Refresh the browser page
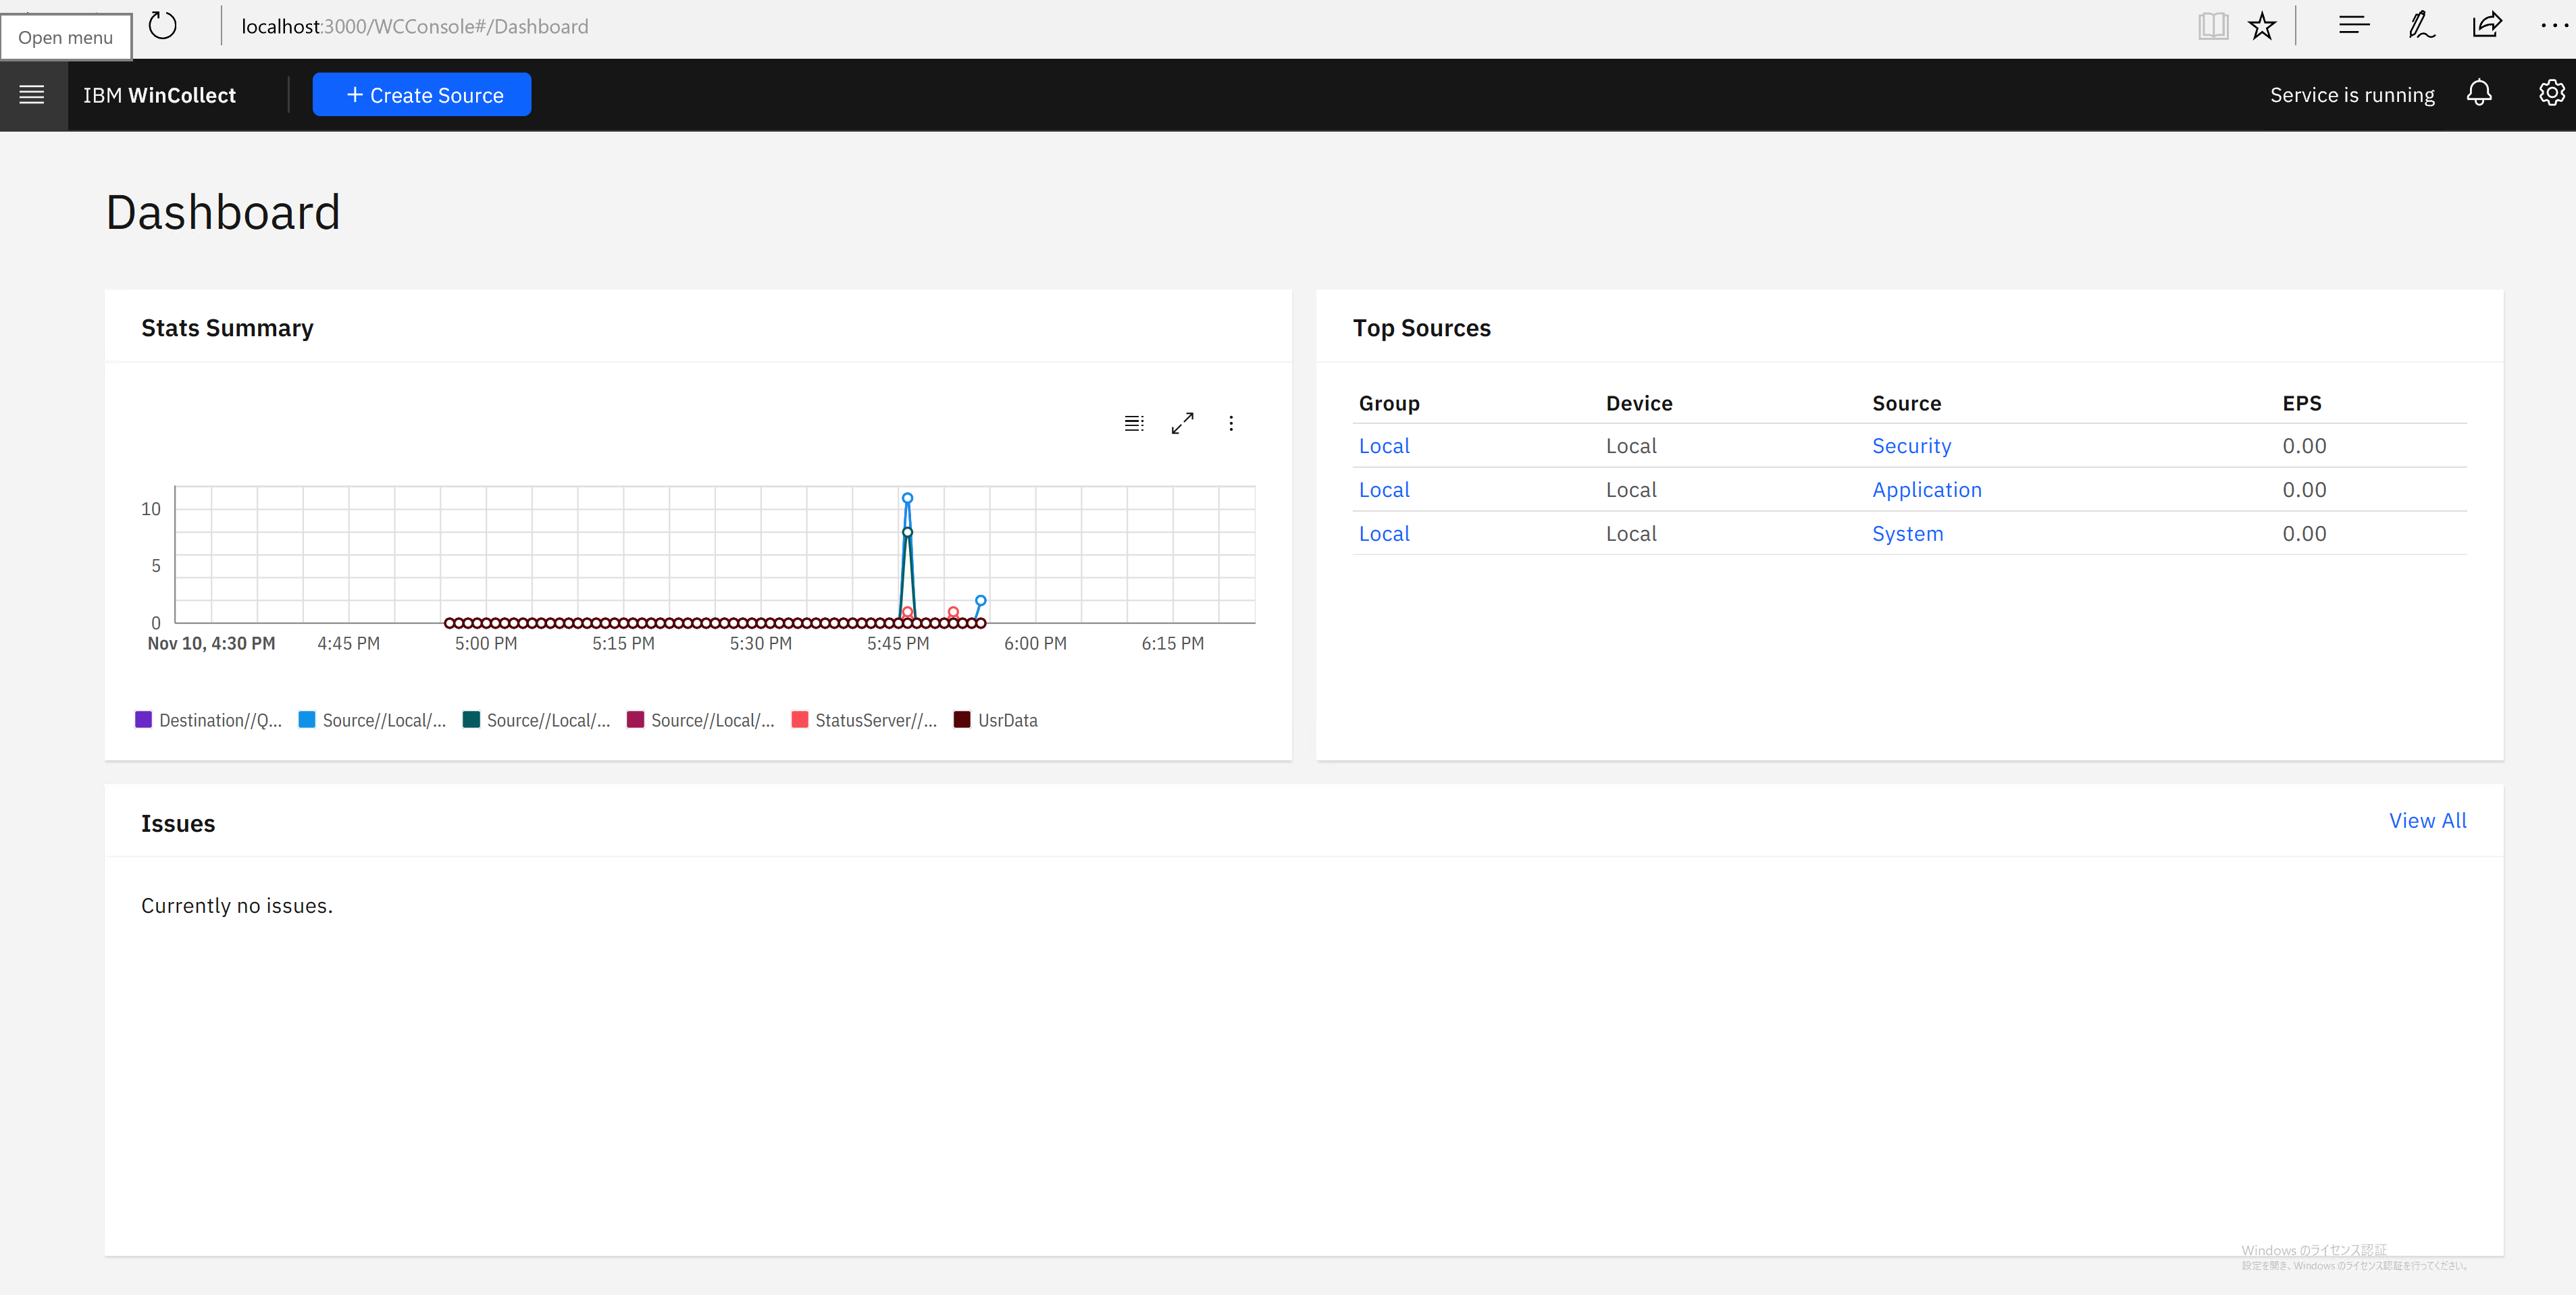This screenshot has width=2576, height=1295. coord(162,26)
